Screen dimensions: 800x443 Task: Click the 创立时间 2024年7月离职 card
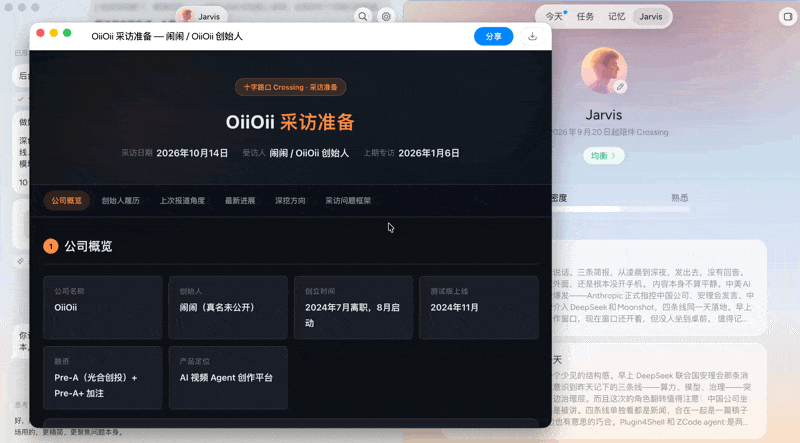point(354,307)
